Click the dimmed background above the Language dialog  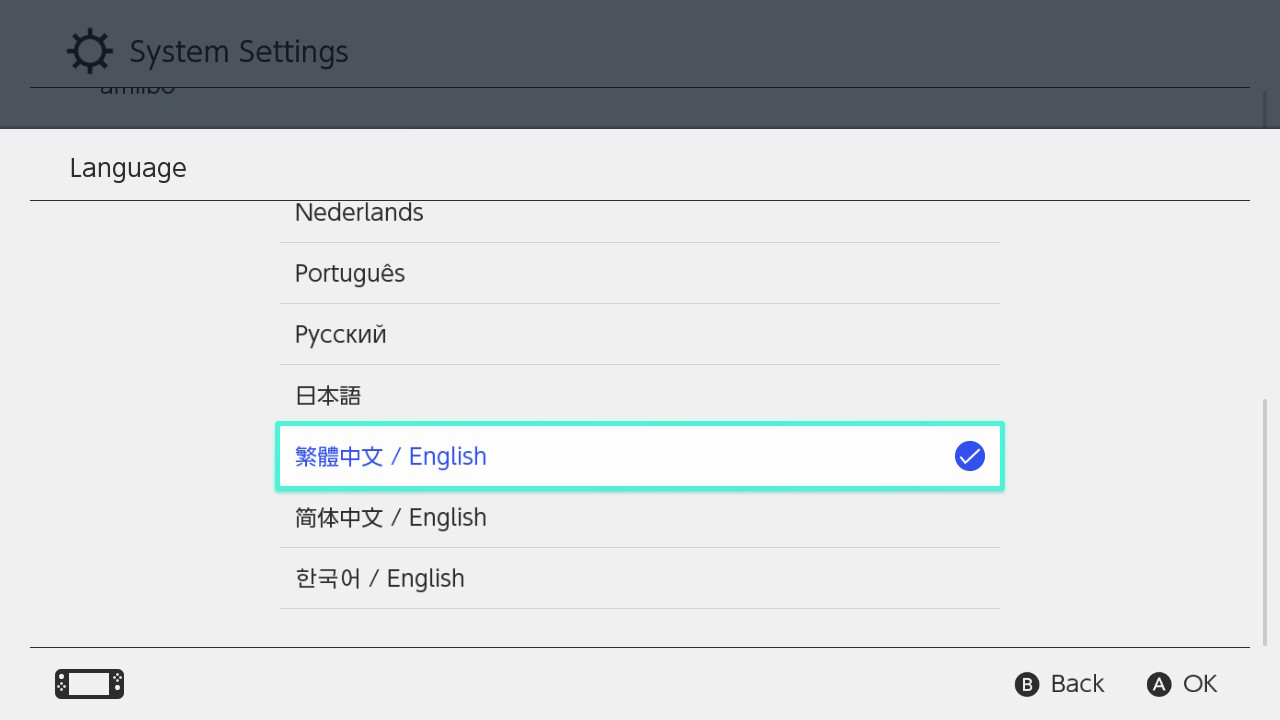click(x=700, y=50)
